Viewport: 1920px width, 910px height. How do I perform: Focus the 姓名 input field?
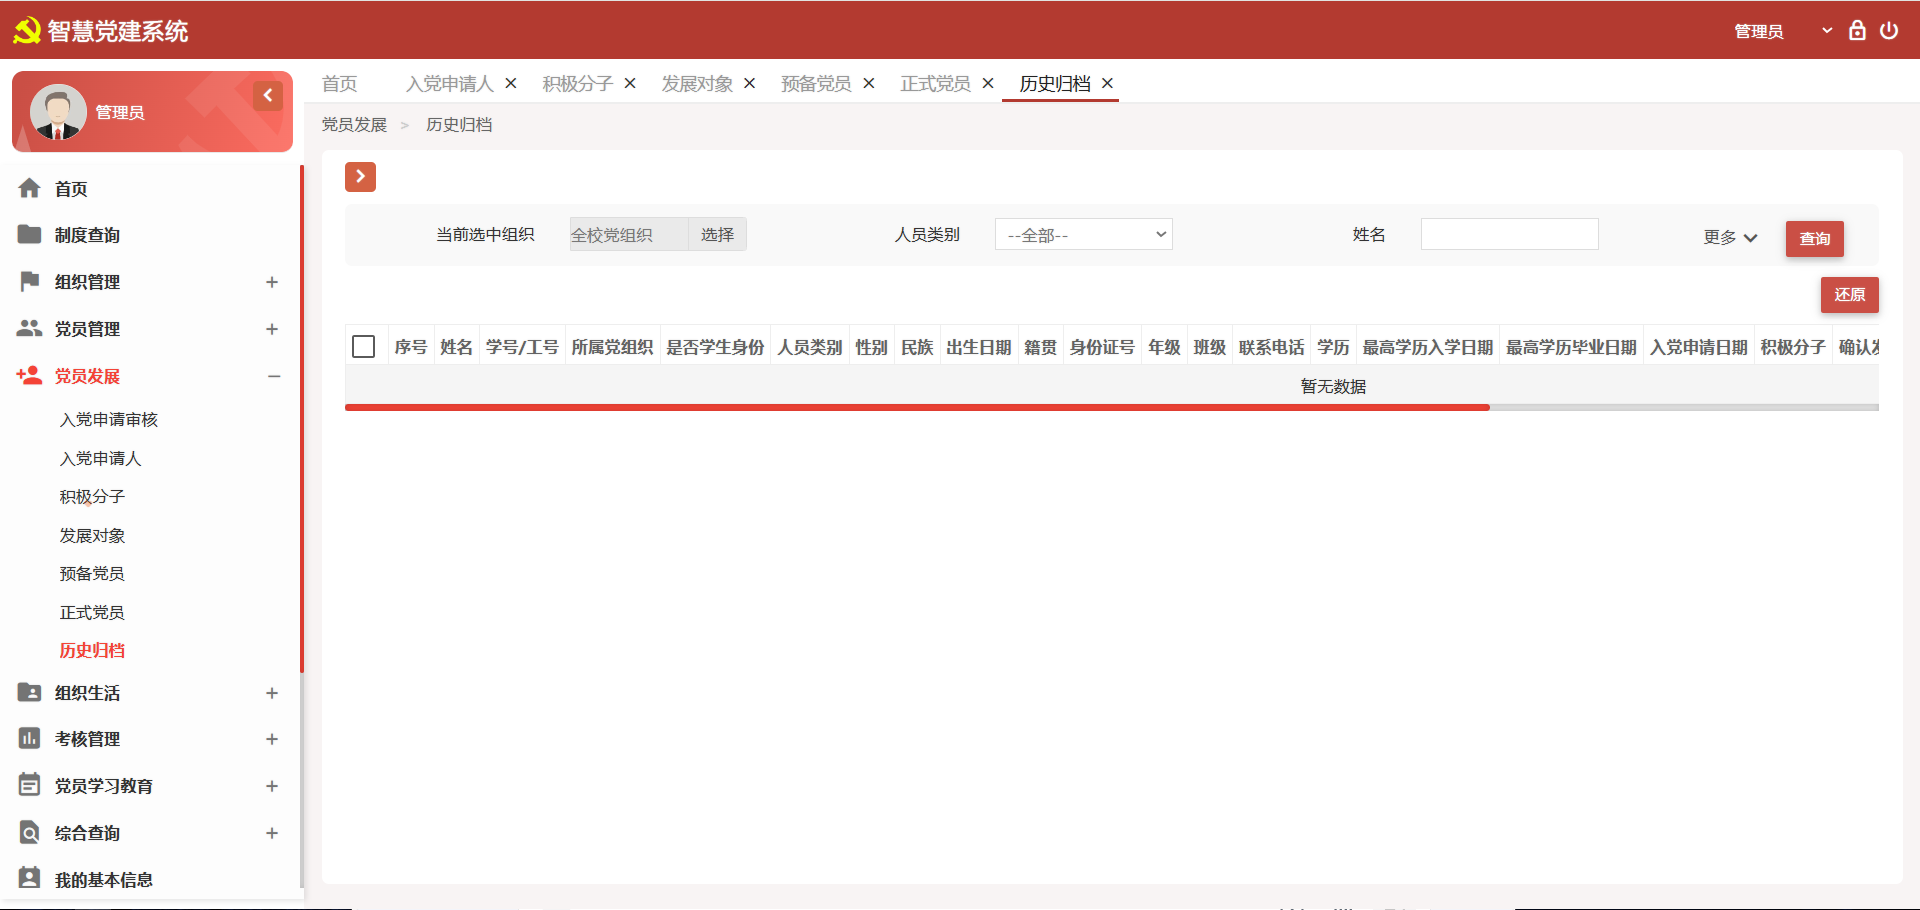[1509, 234]
